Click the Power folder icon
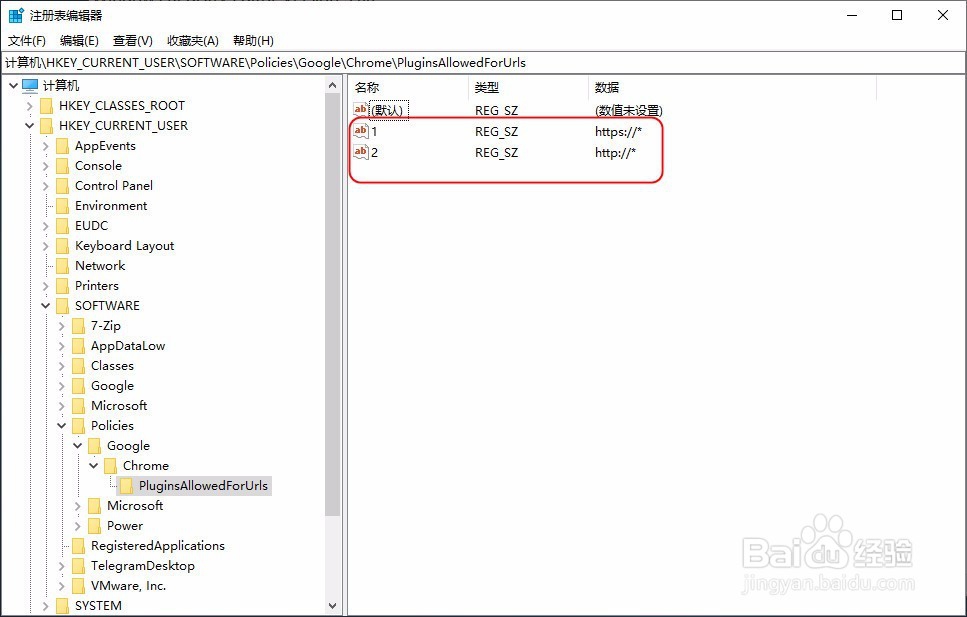967x617 pixels. pos(94,526)
